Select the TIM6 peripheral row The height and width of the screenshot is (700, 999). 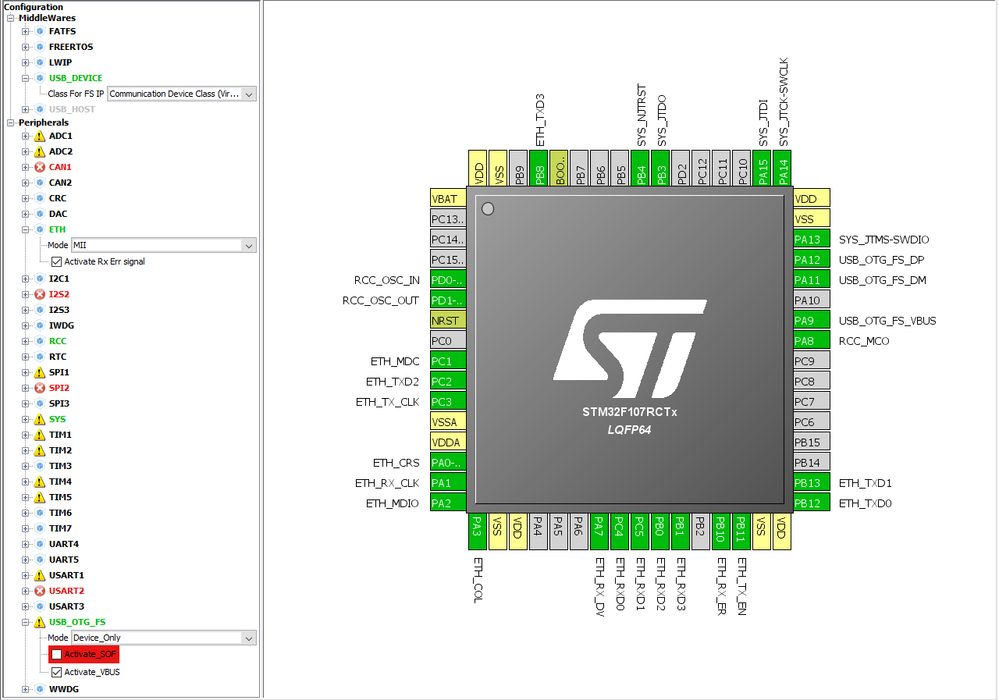pyautogui.click(x=61, y=513)
